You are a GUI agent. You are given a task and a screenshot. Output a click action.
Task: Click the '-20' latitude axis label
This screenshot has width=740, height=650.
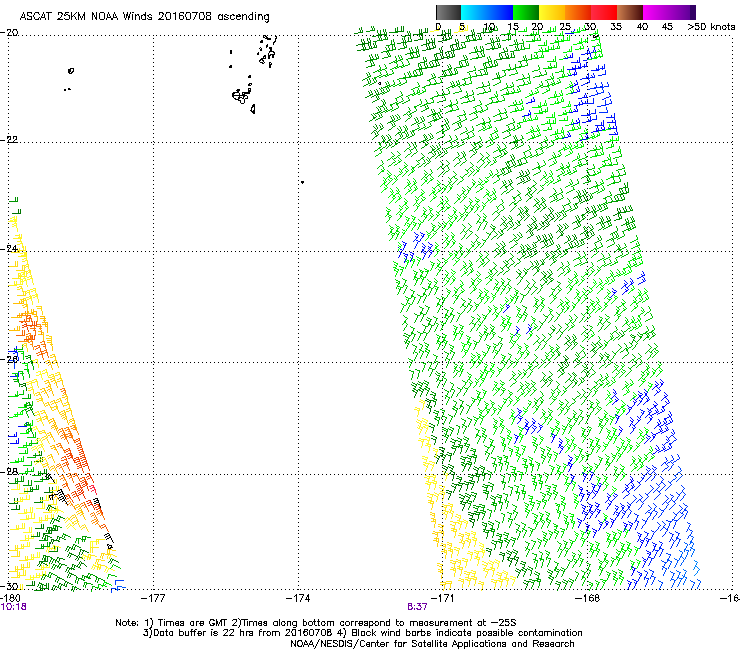[x=9, y=32]
